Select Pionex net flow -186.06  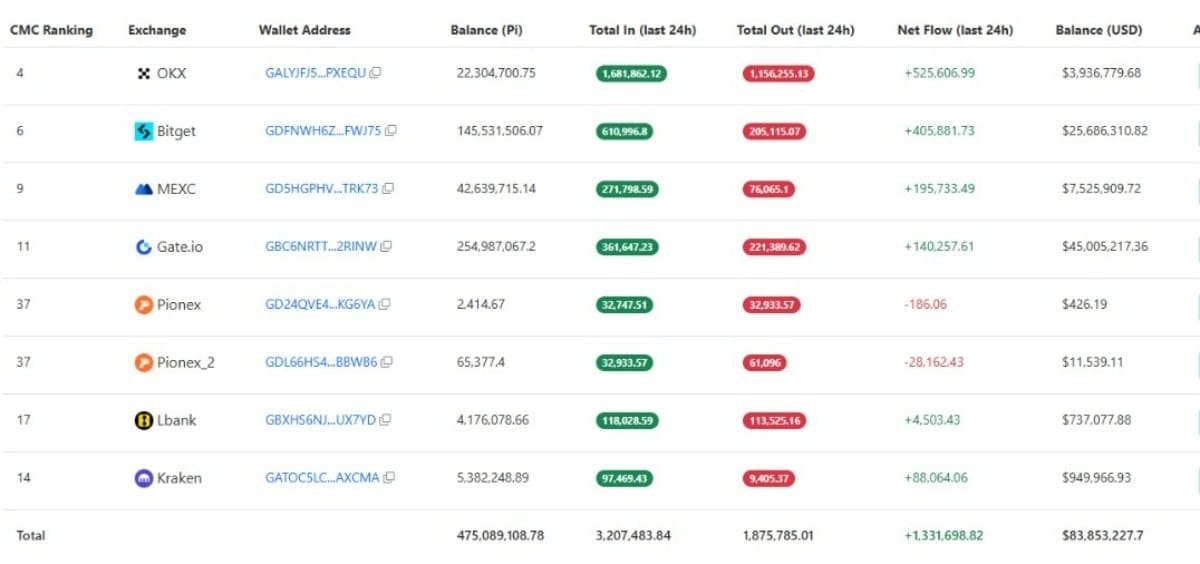pyautogui.click(x=925, y=305)
